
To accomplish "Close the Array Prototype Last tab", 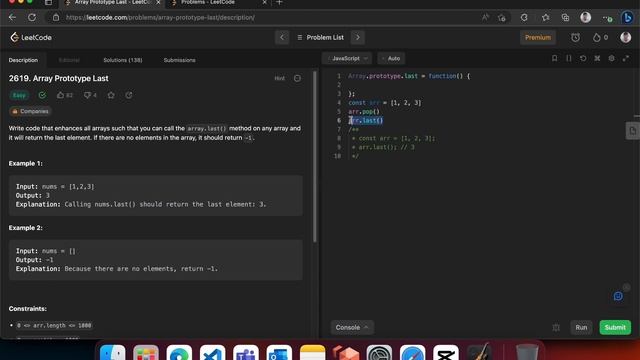I will point(158,2).
